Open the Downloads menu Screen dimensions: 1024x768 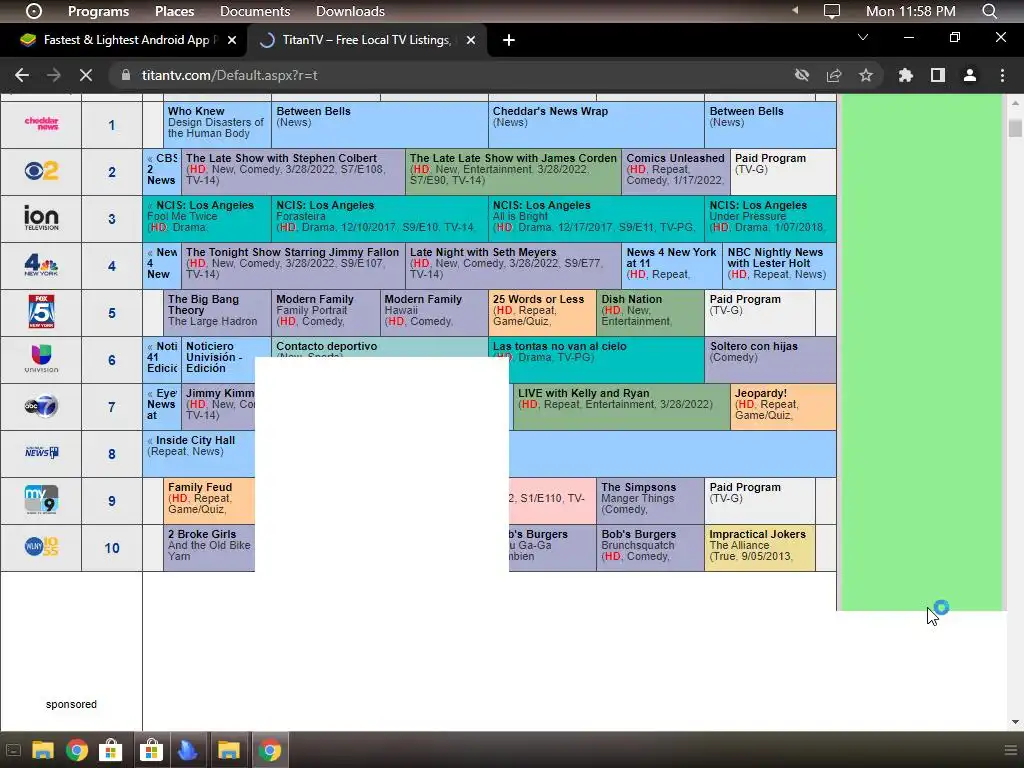point(350,11)
